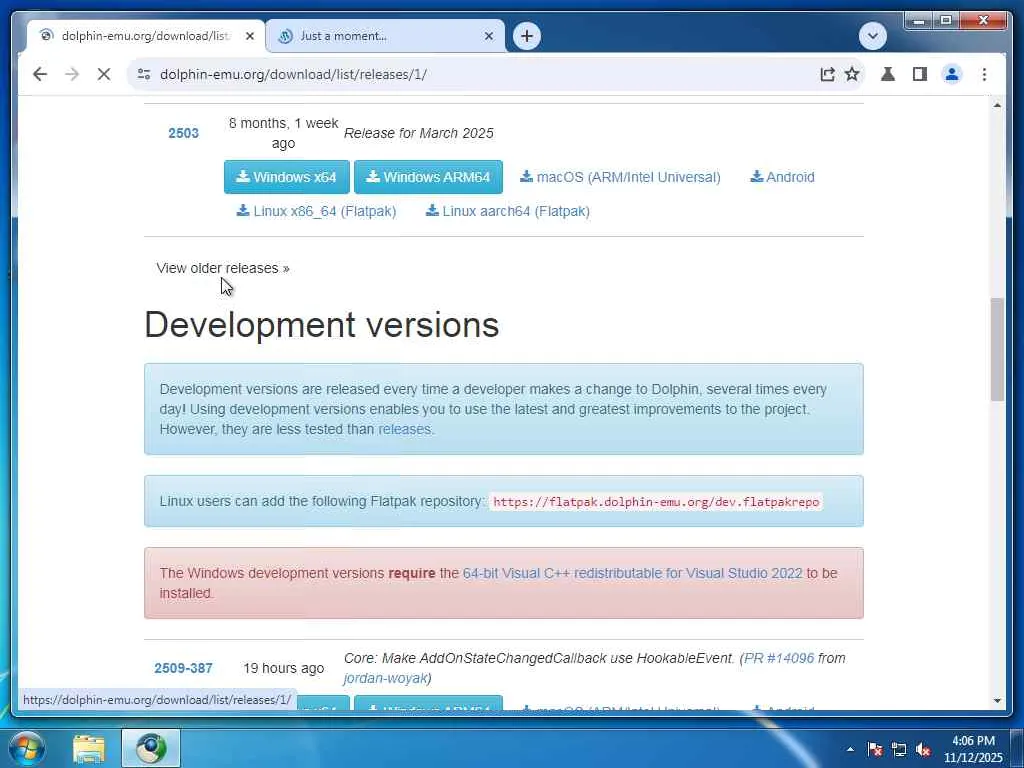
Task: Click the share page icon
Action: coord(827,74)
